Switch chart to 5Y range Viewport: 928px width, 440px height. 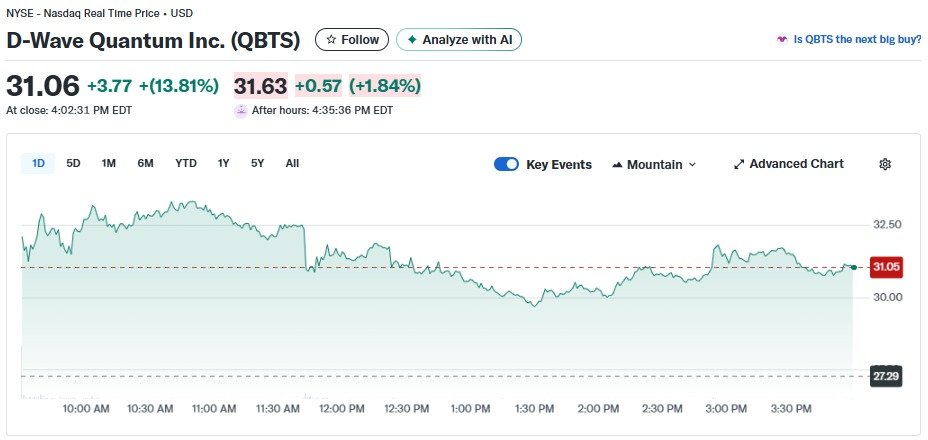point(258,163)
